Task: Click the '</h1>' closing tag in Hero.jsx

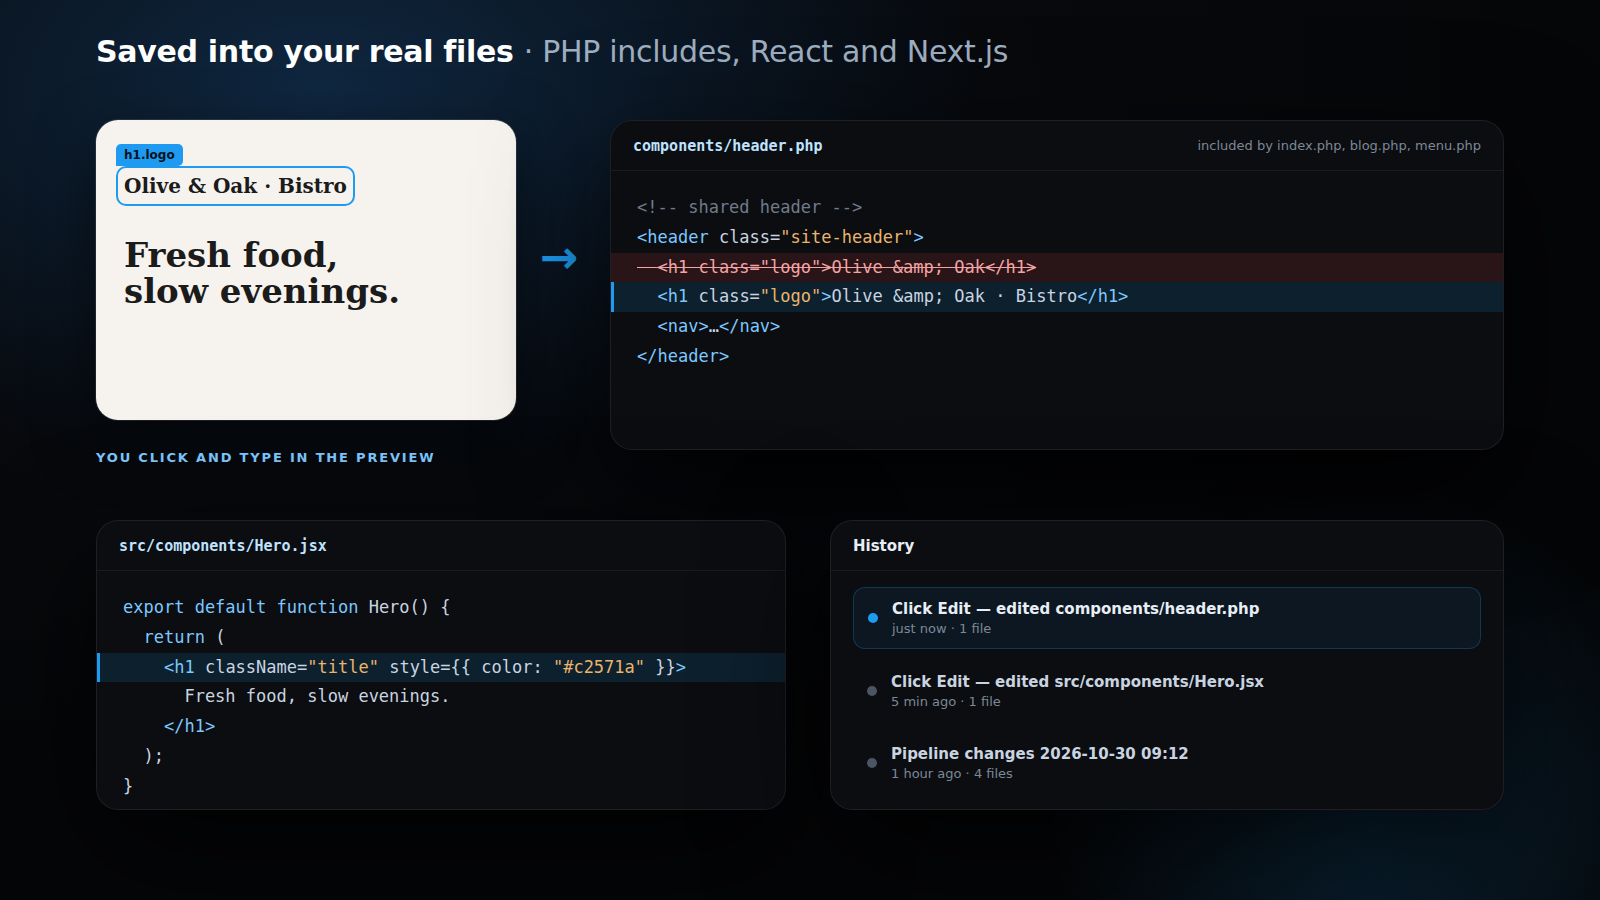Action: (x=190, y=726)
